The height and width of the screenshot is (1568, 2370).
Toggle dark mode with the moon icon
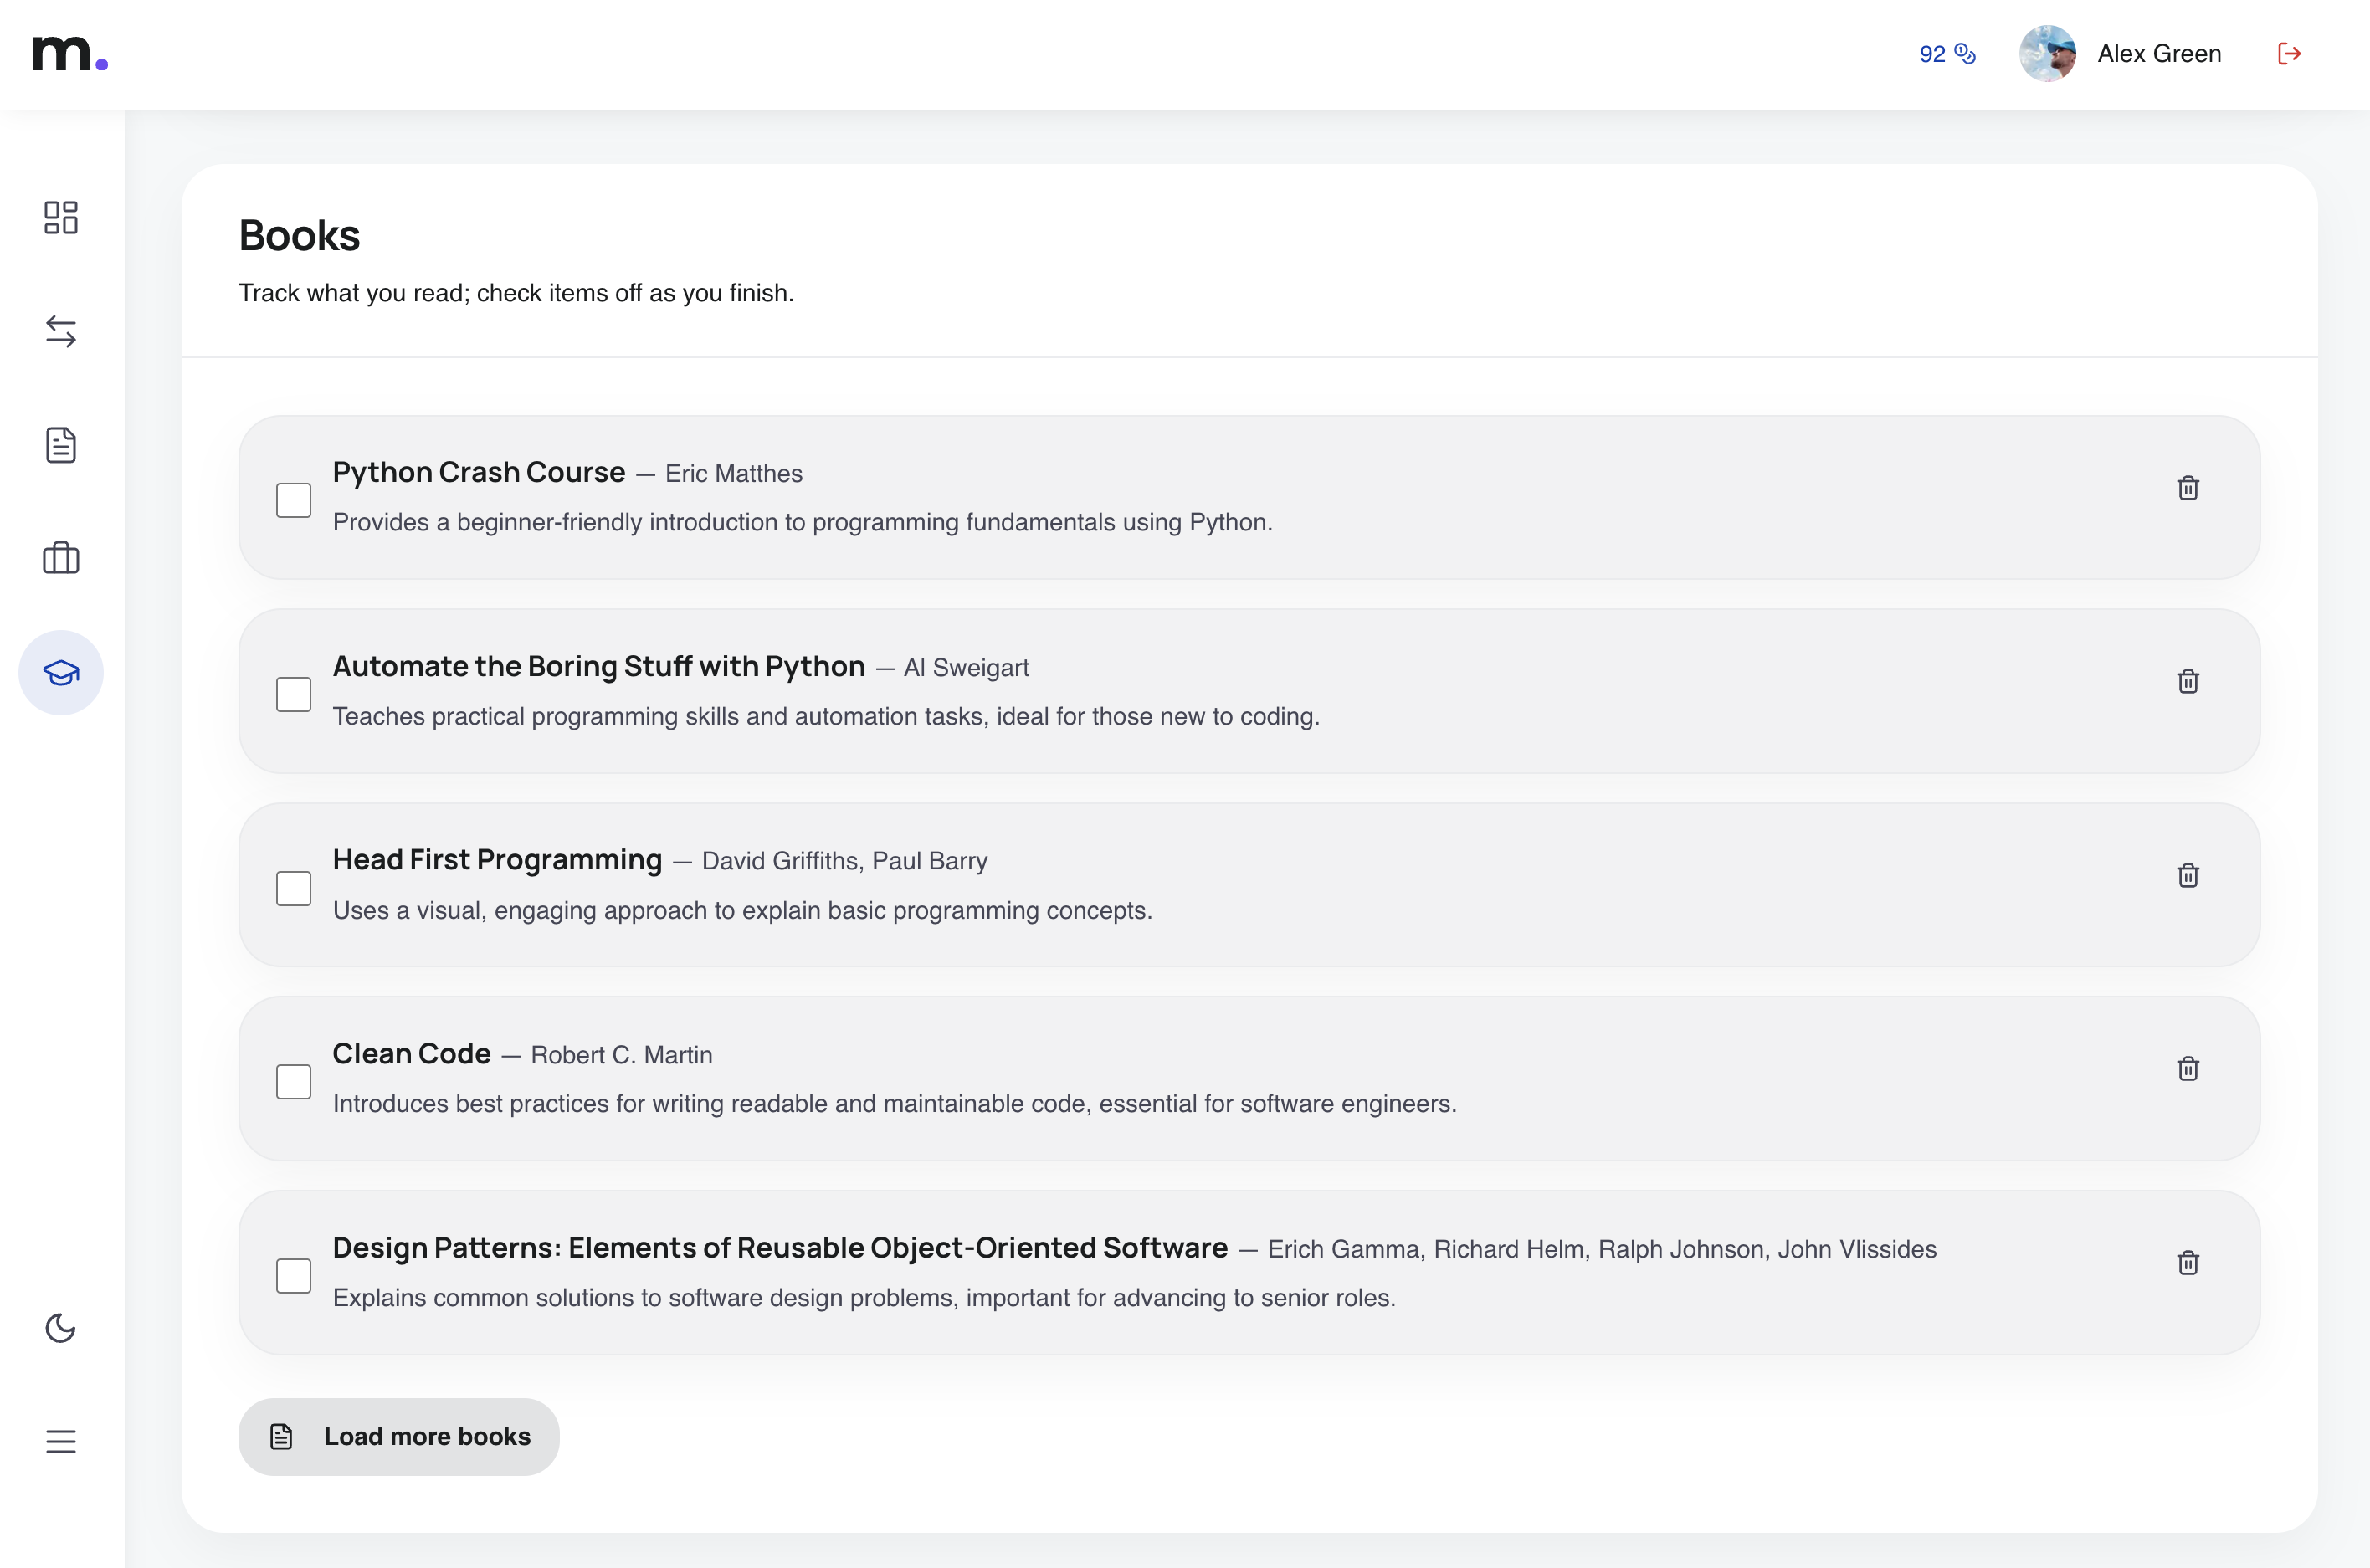pyautogui.click(x=61, y=1329)
